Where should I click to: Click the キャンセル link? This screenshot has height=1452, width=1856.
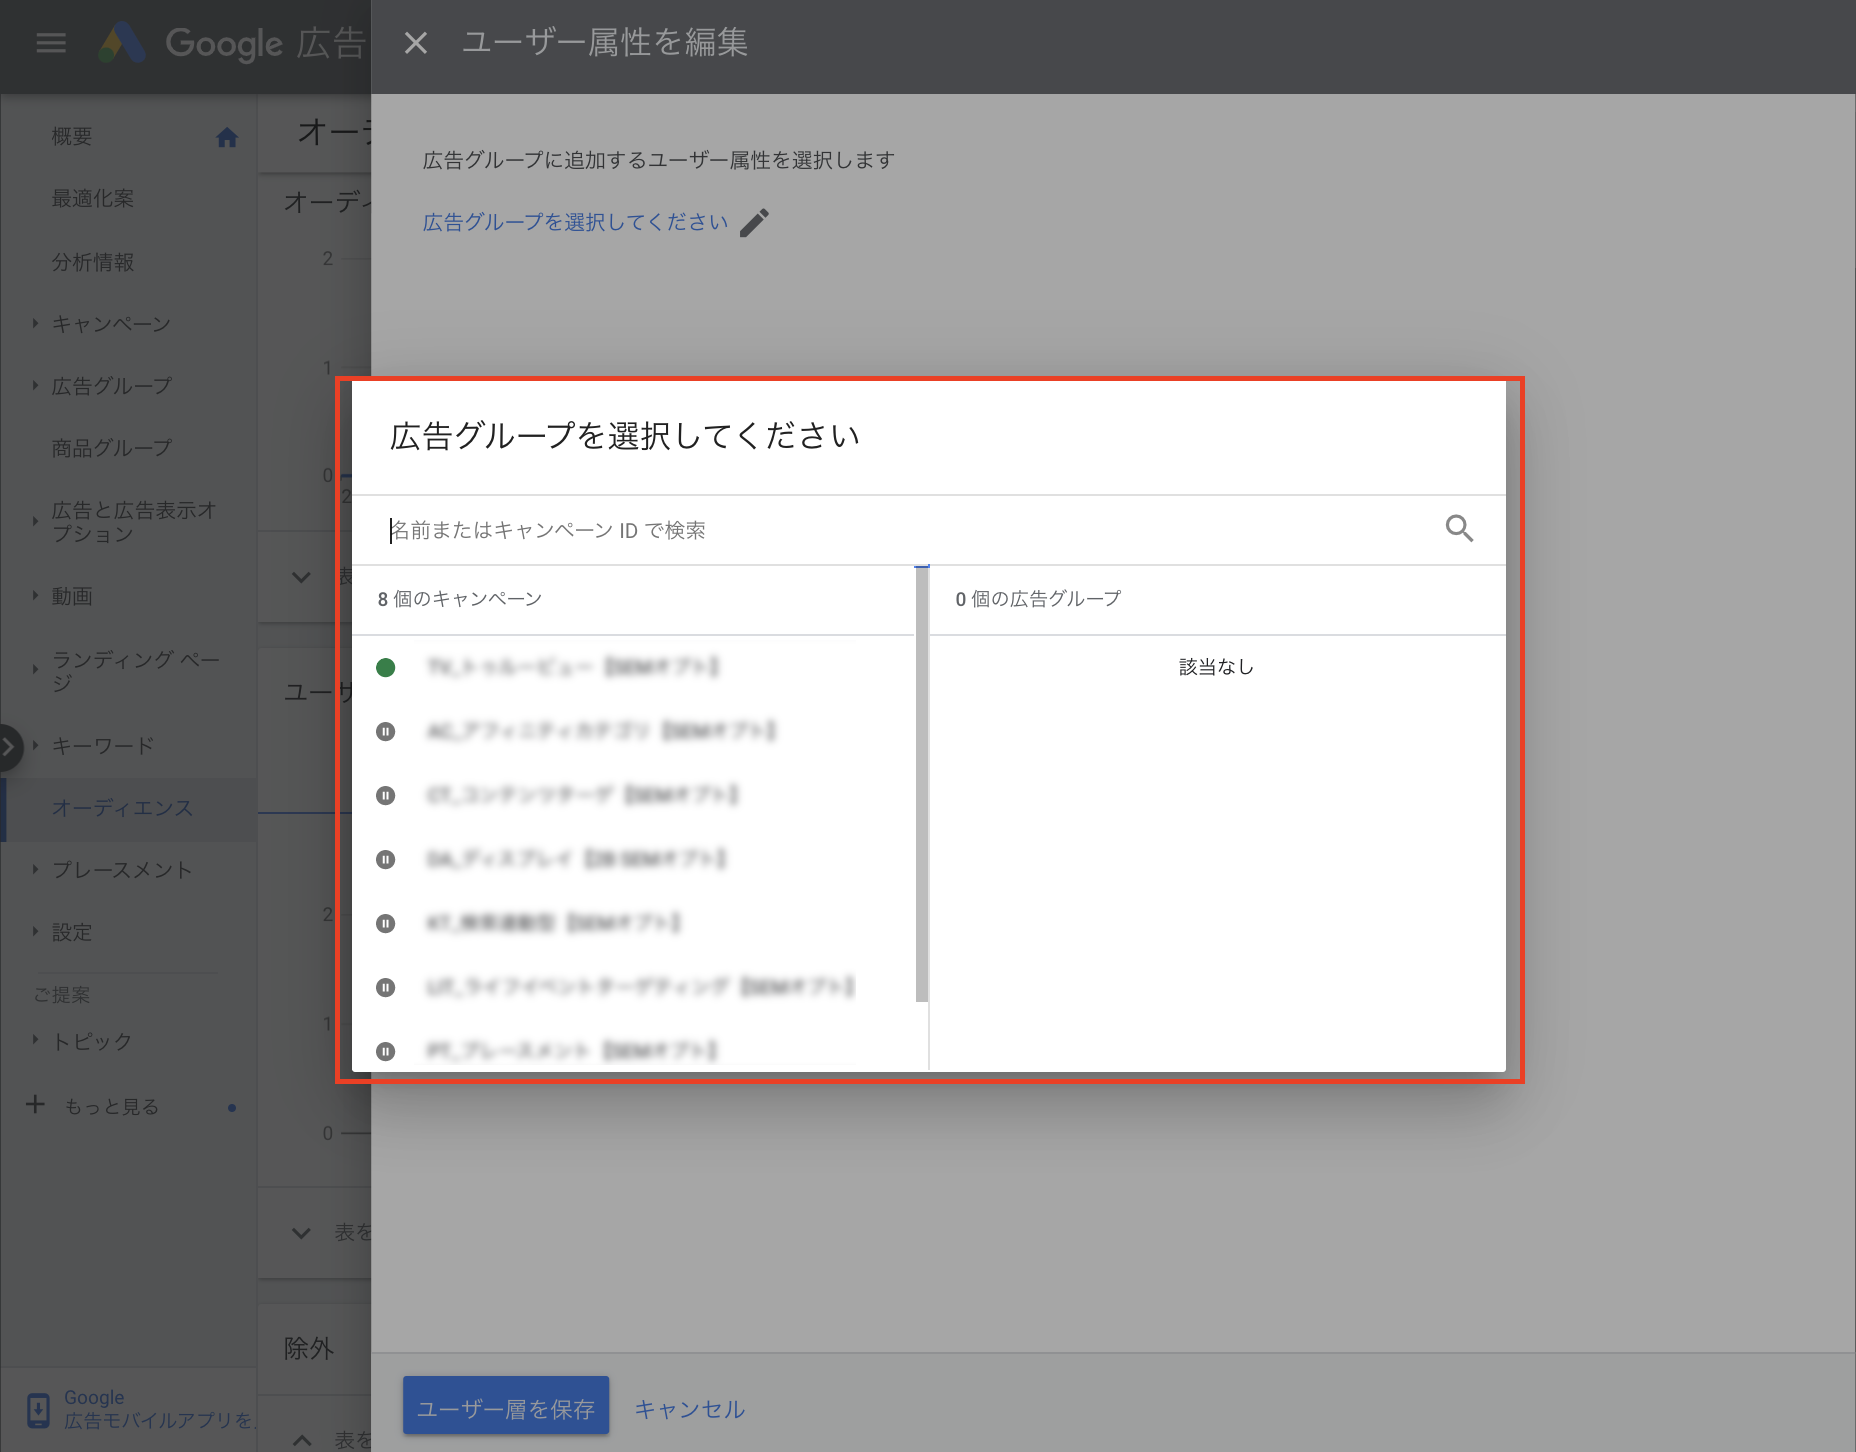pos(689,1407)
